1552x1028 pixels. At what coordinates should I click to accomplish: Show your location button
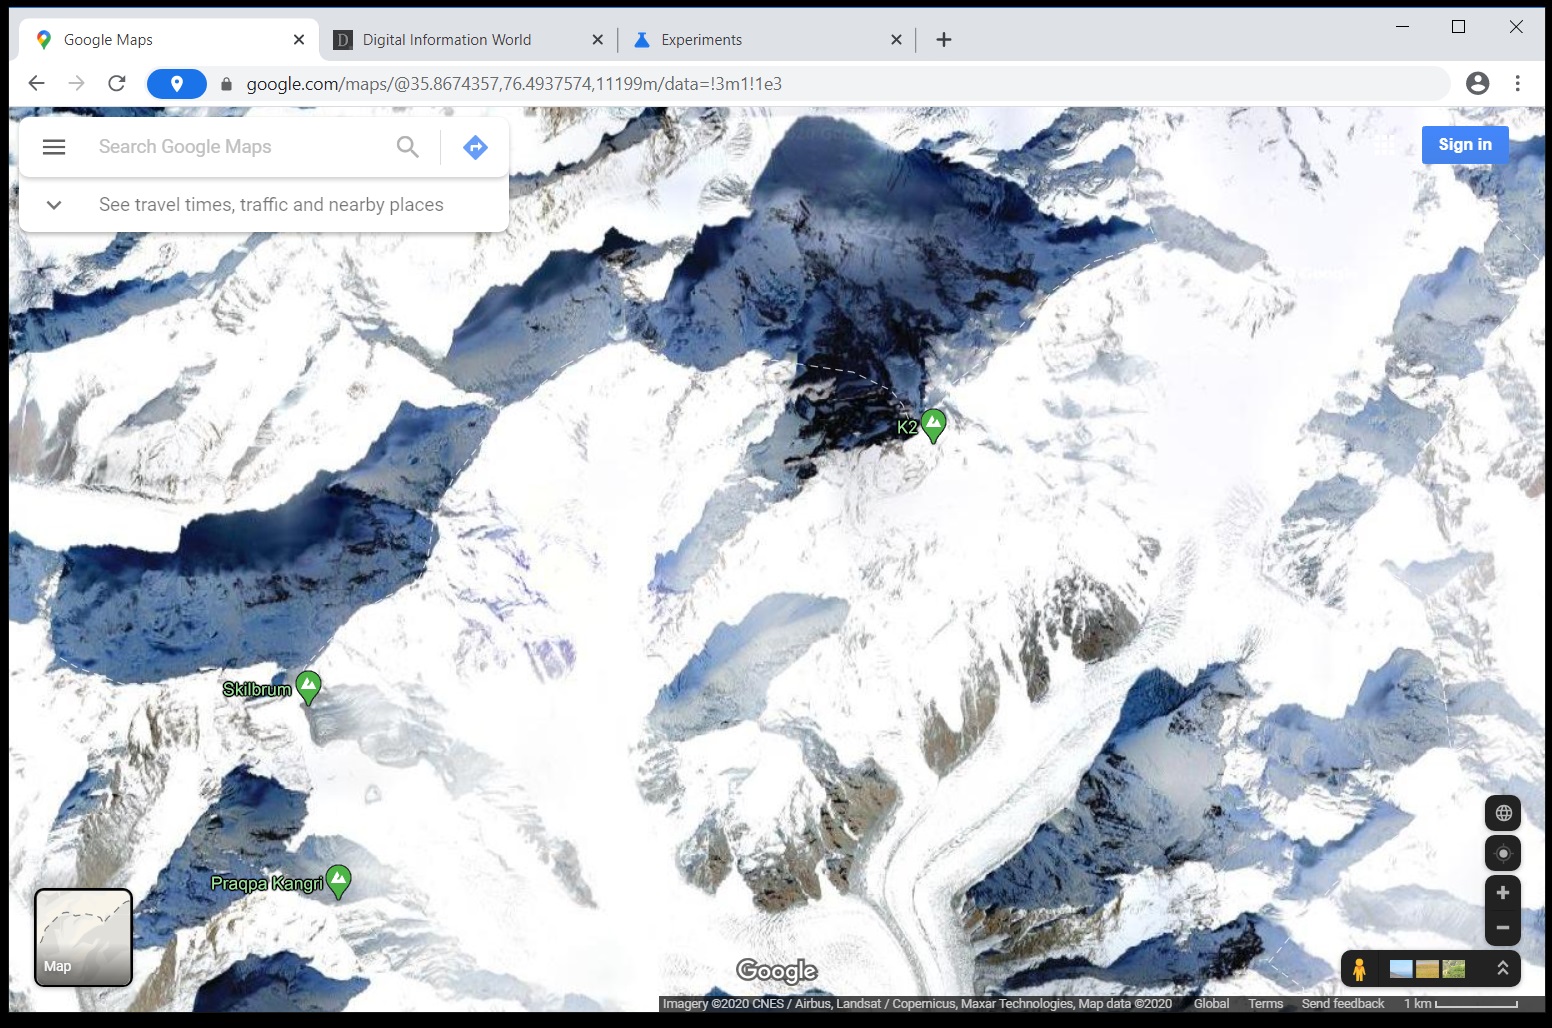[1503, 853]
